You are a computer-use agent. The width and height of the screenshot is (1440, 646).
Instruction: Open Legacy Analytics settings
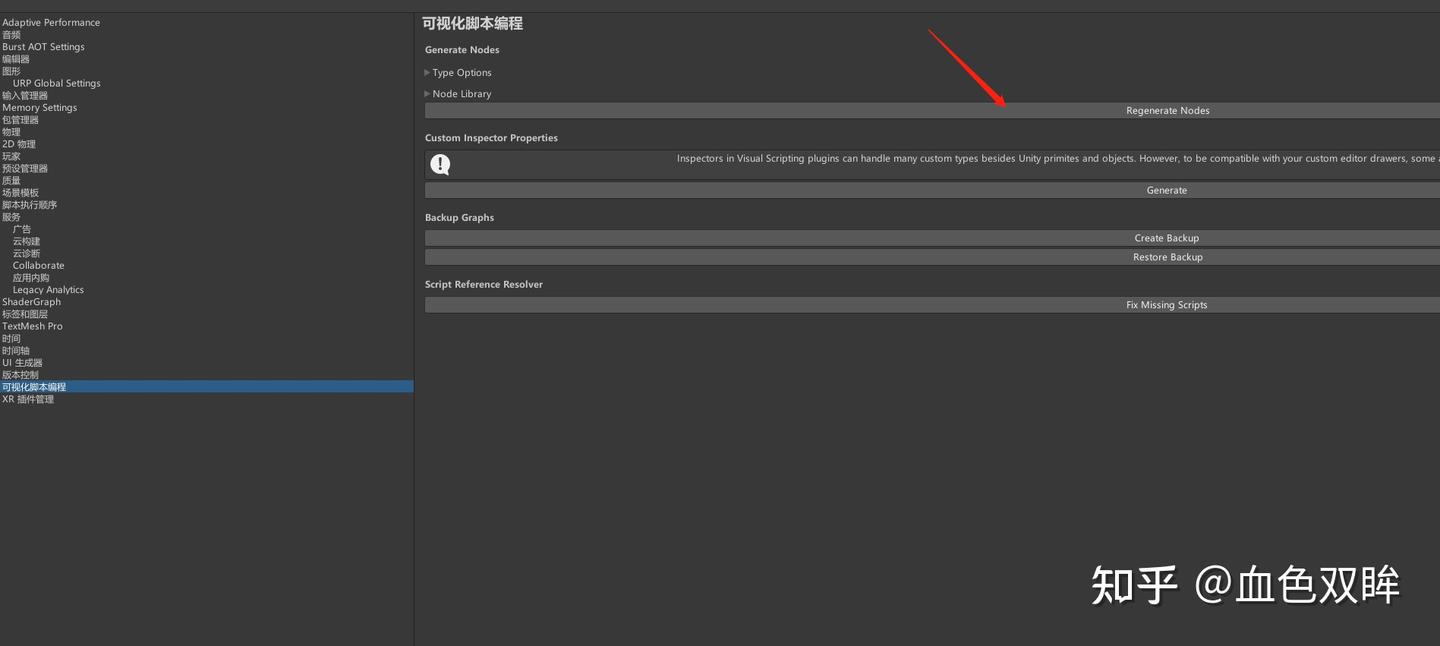pos(47,289)
